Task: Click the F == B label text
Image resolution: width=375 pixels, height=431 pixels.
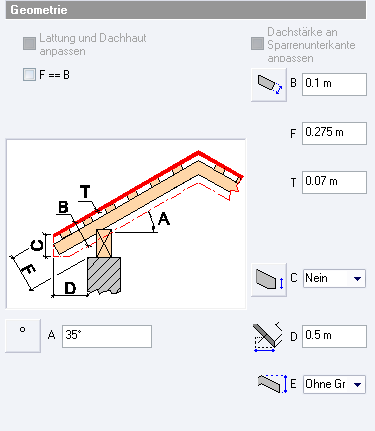Action: click(x=54, y=75)
